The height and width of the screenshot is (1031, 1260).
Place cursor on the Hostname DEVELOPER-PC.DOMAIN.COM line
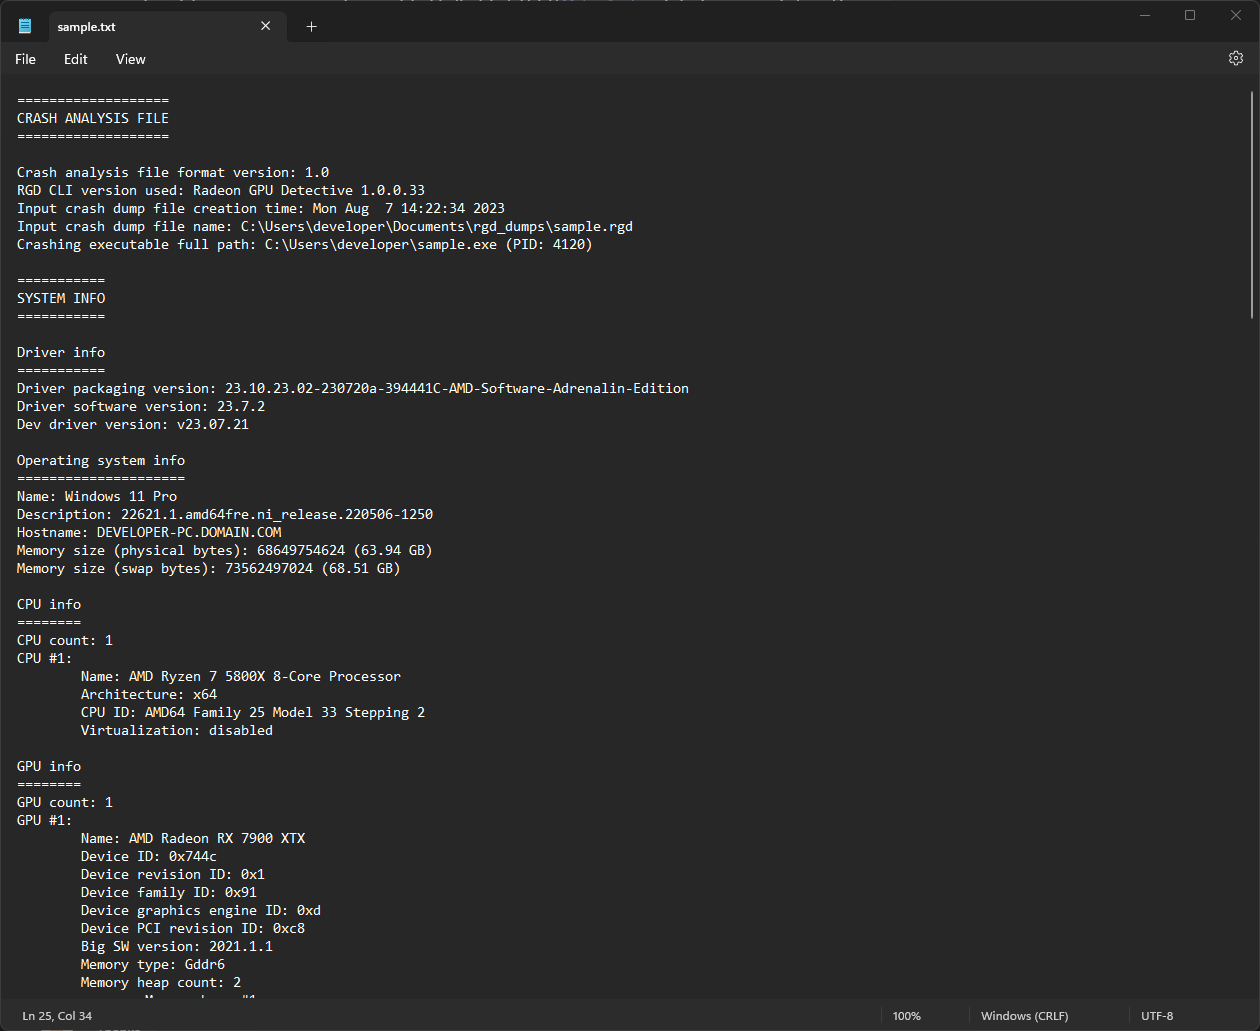click(x=150, y=532)
